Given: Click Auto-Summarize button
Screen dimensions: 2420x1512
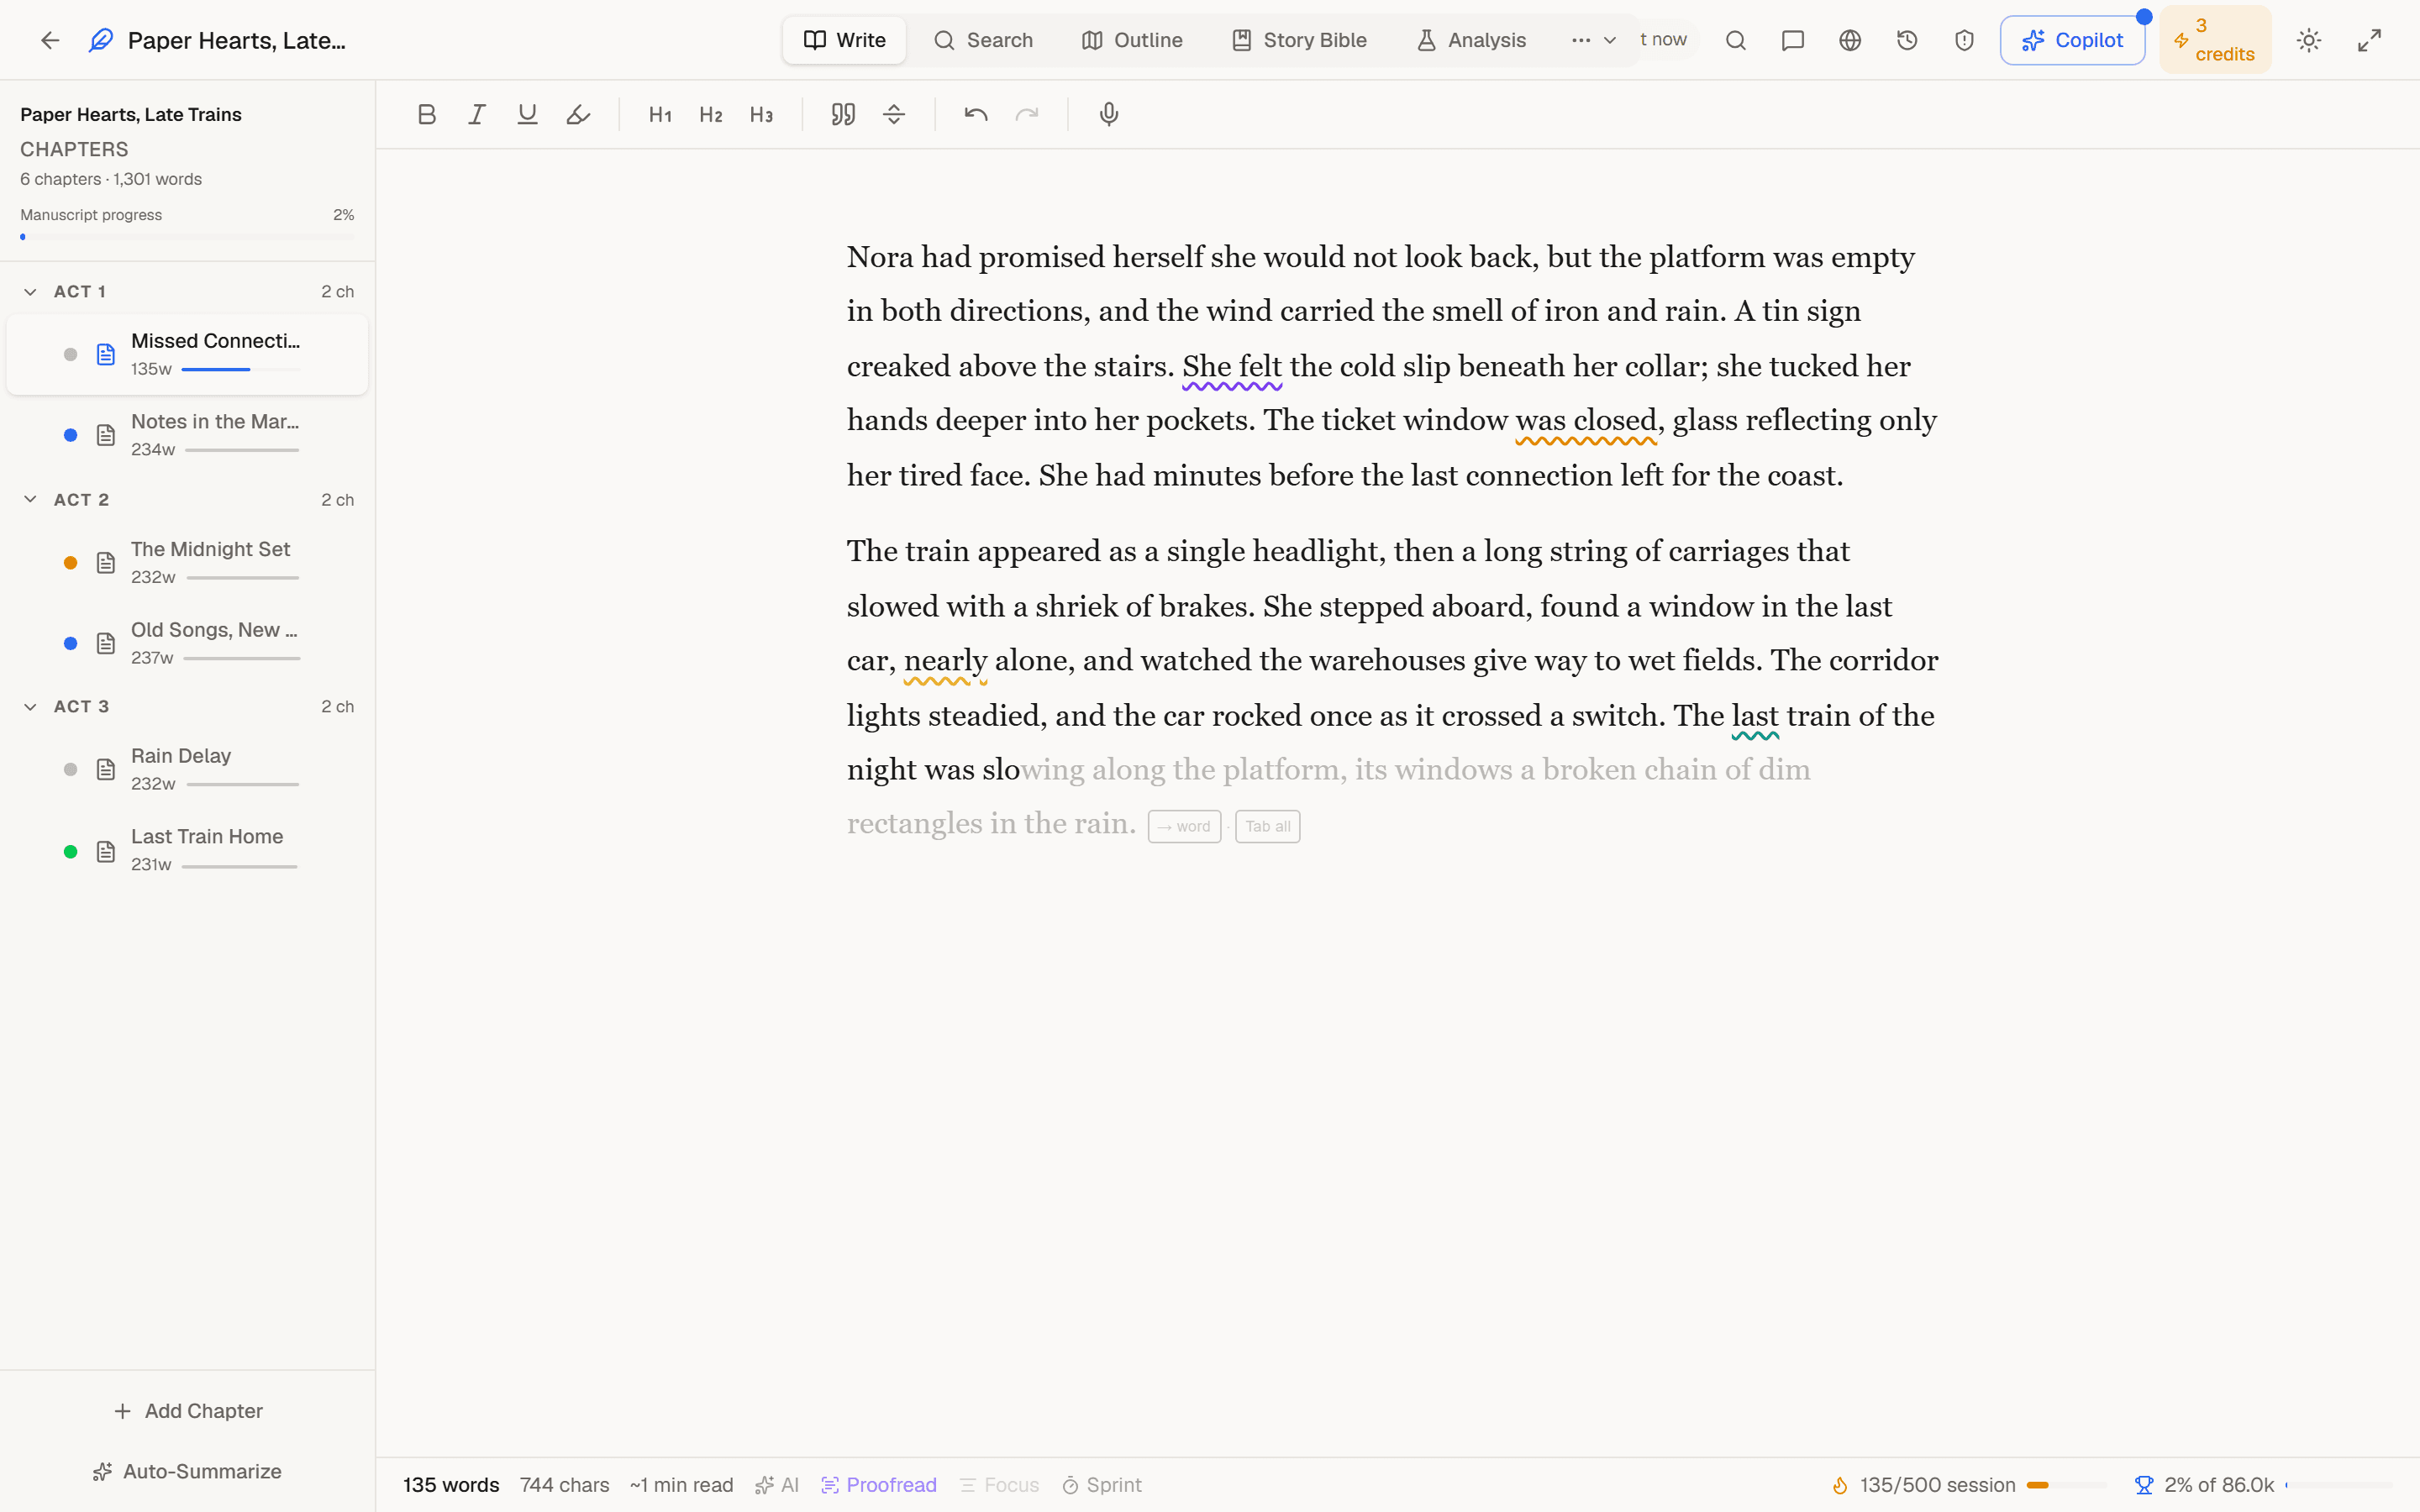Looking at the screenshot, I should pyautogui.click(x=187, y=1471).
